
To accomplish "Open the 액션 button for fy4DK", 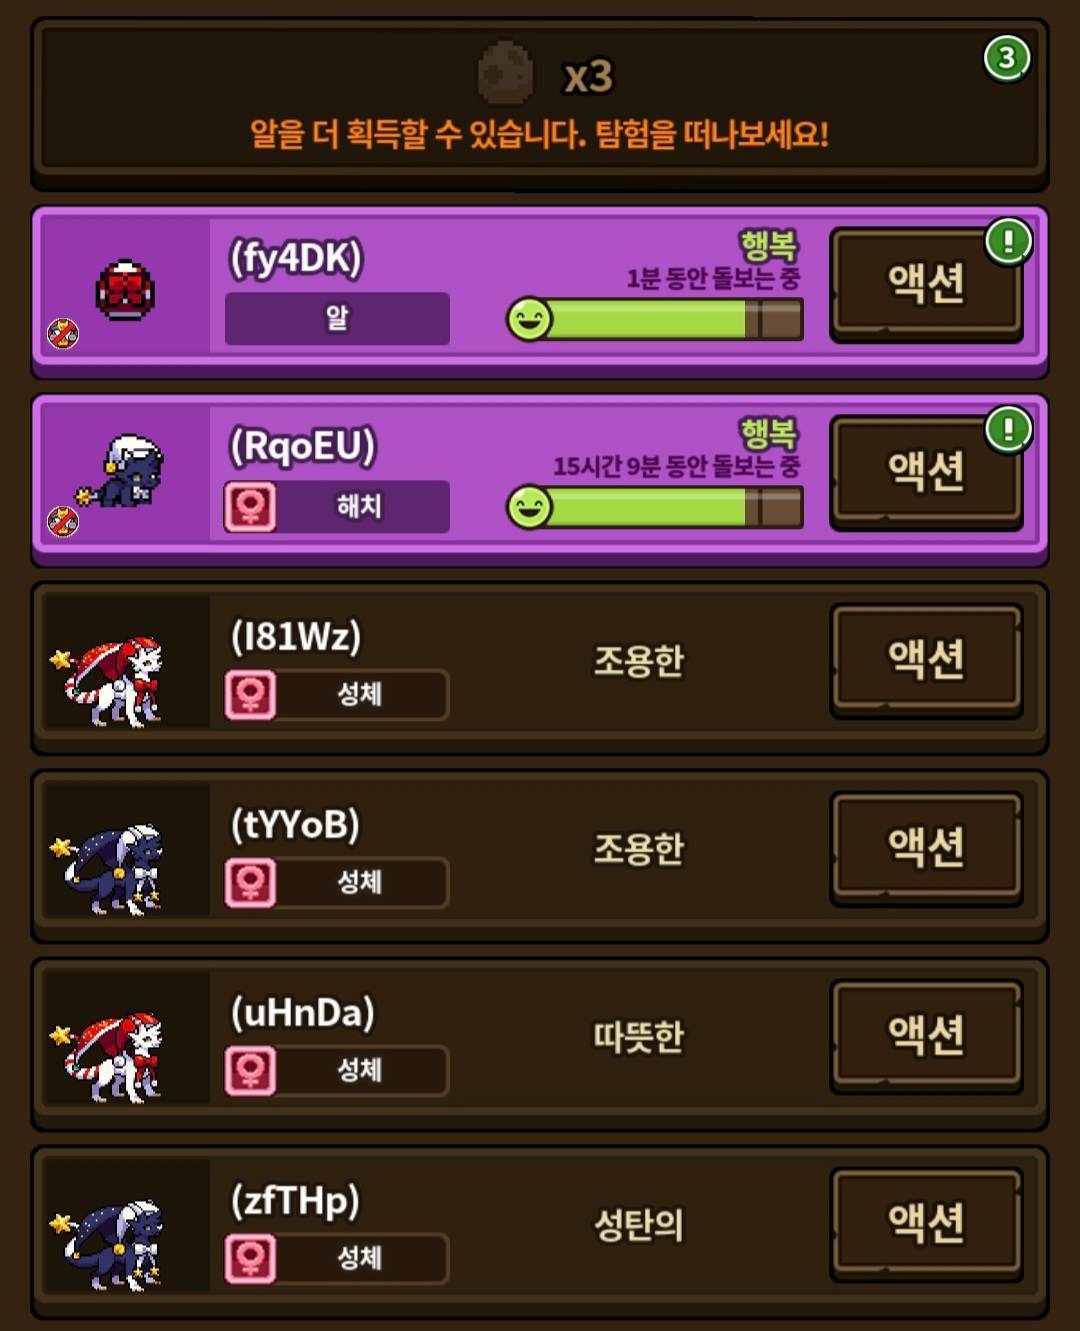I will pyautogui.click(x=926, y=284).
